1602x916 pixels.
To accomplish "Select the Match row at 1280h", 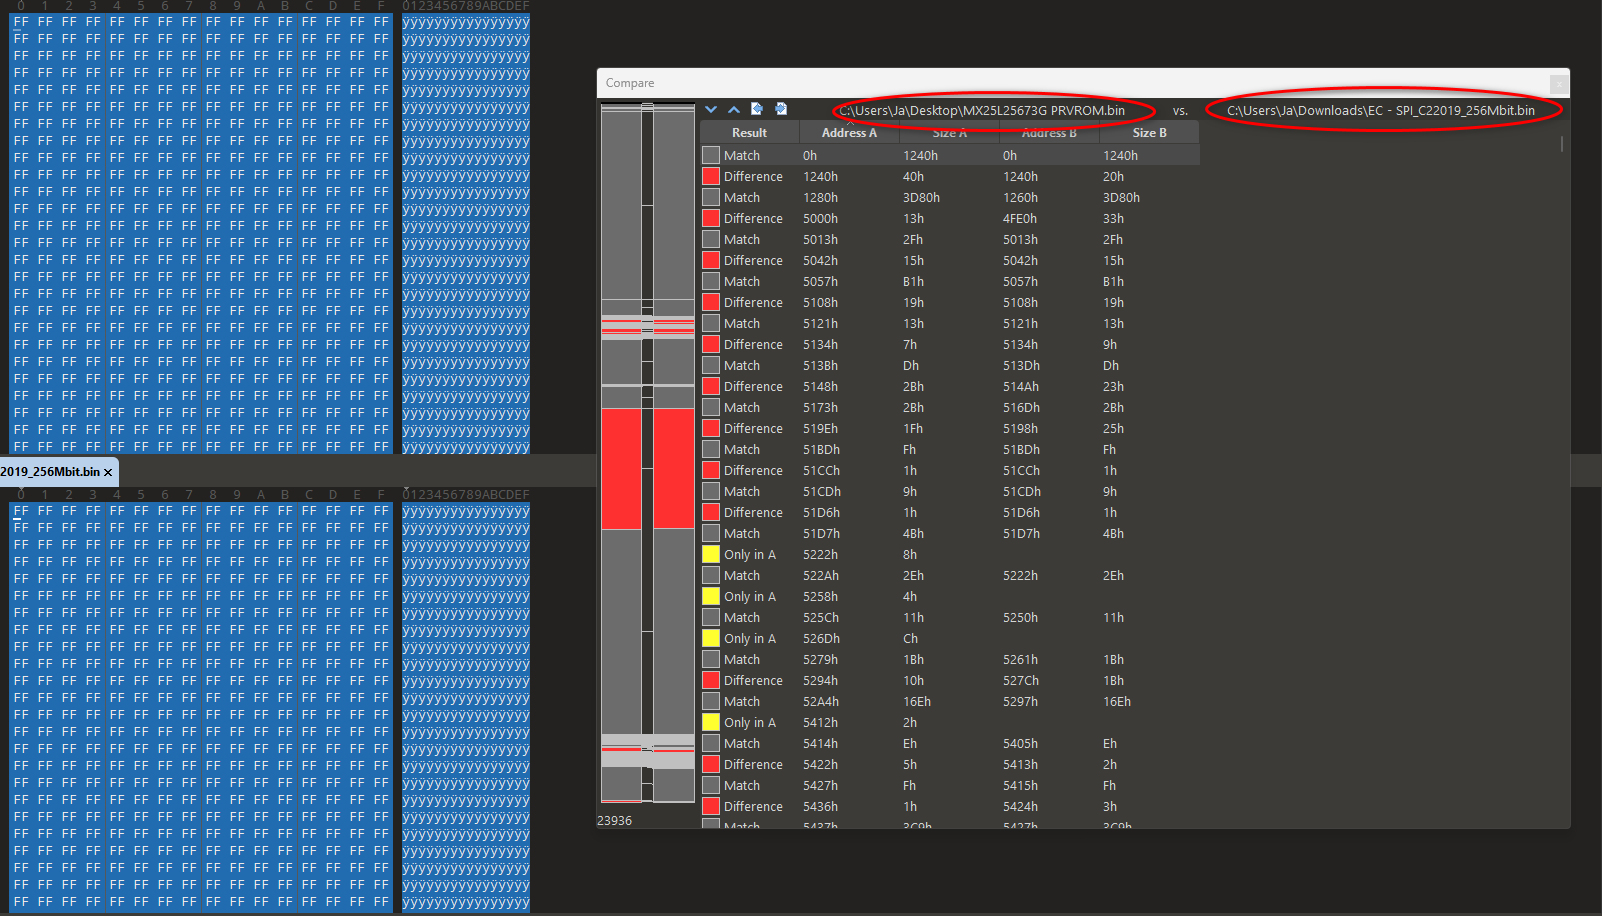I will 950,197.
